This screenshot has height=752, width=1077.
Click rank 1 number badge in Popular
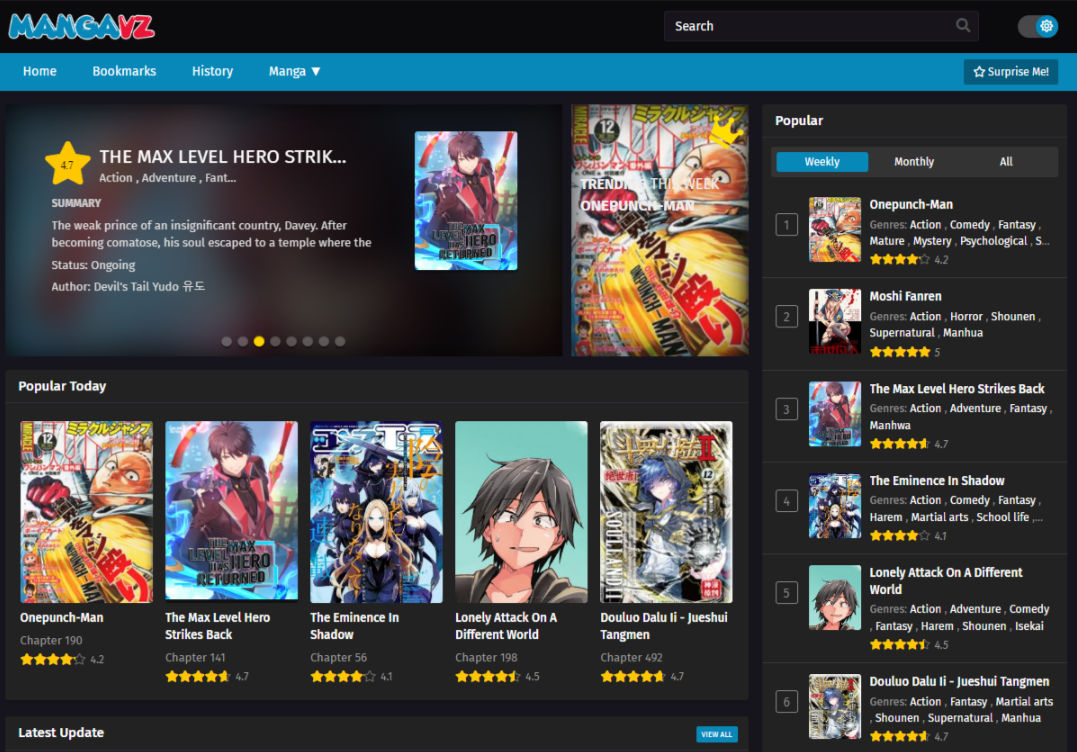coord(787,226)
